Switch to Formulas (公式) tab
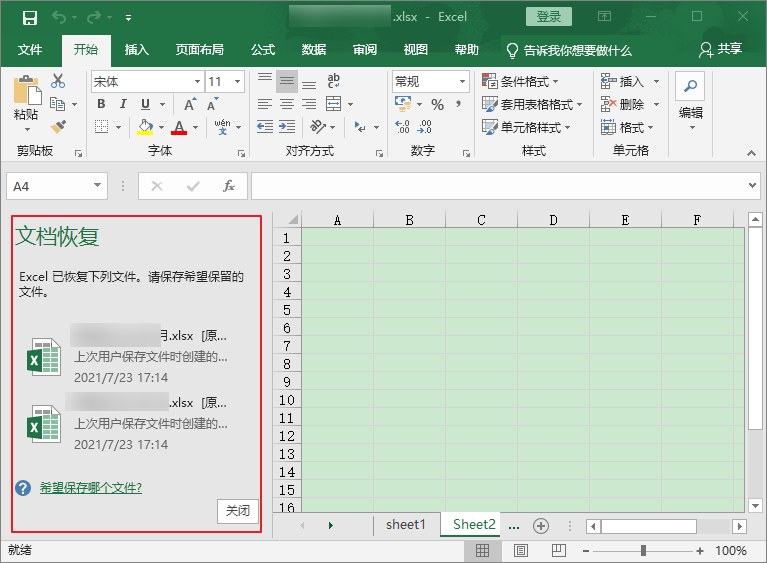 coord(263,50)
